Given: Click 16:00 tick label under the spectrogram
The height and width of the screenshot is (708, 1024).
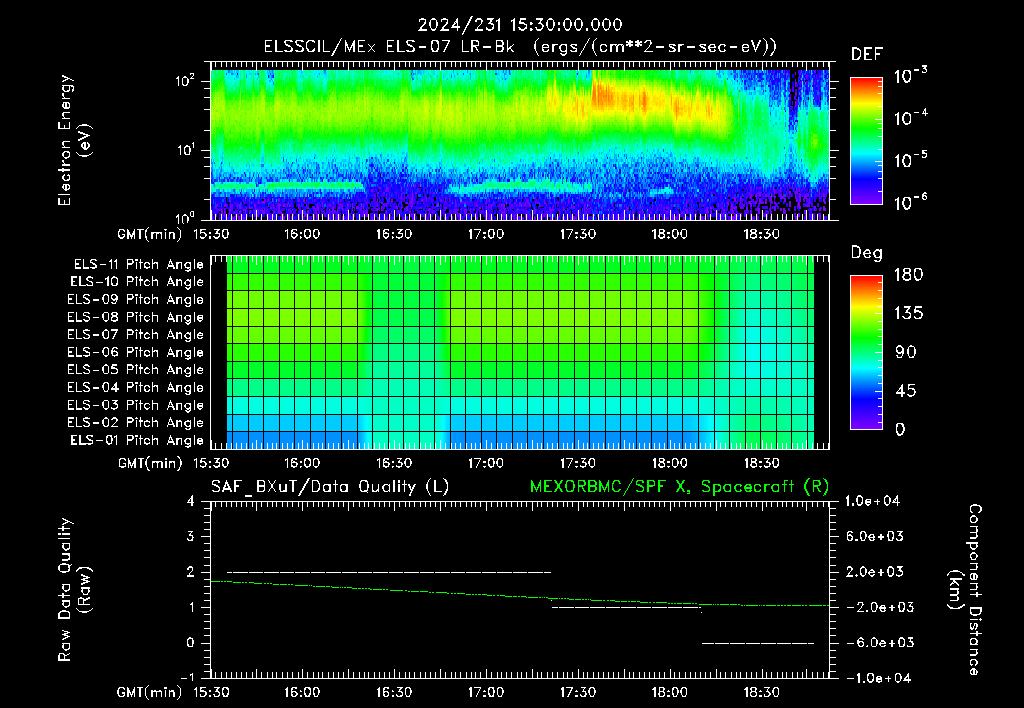Looking at the screenshot, I should click(x=302, y=234).
